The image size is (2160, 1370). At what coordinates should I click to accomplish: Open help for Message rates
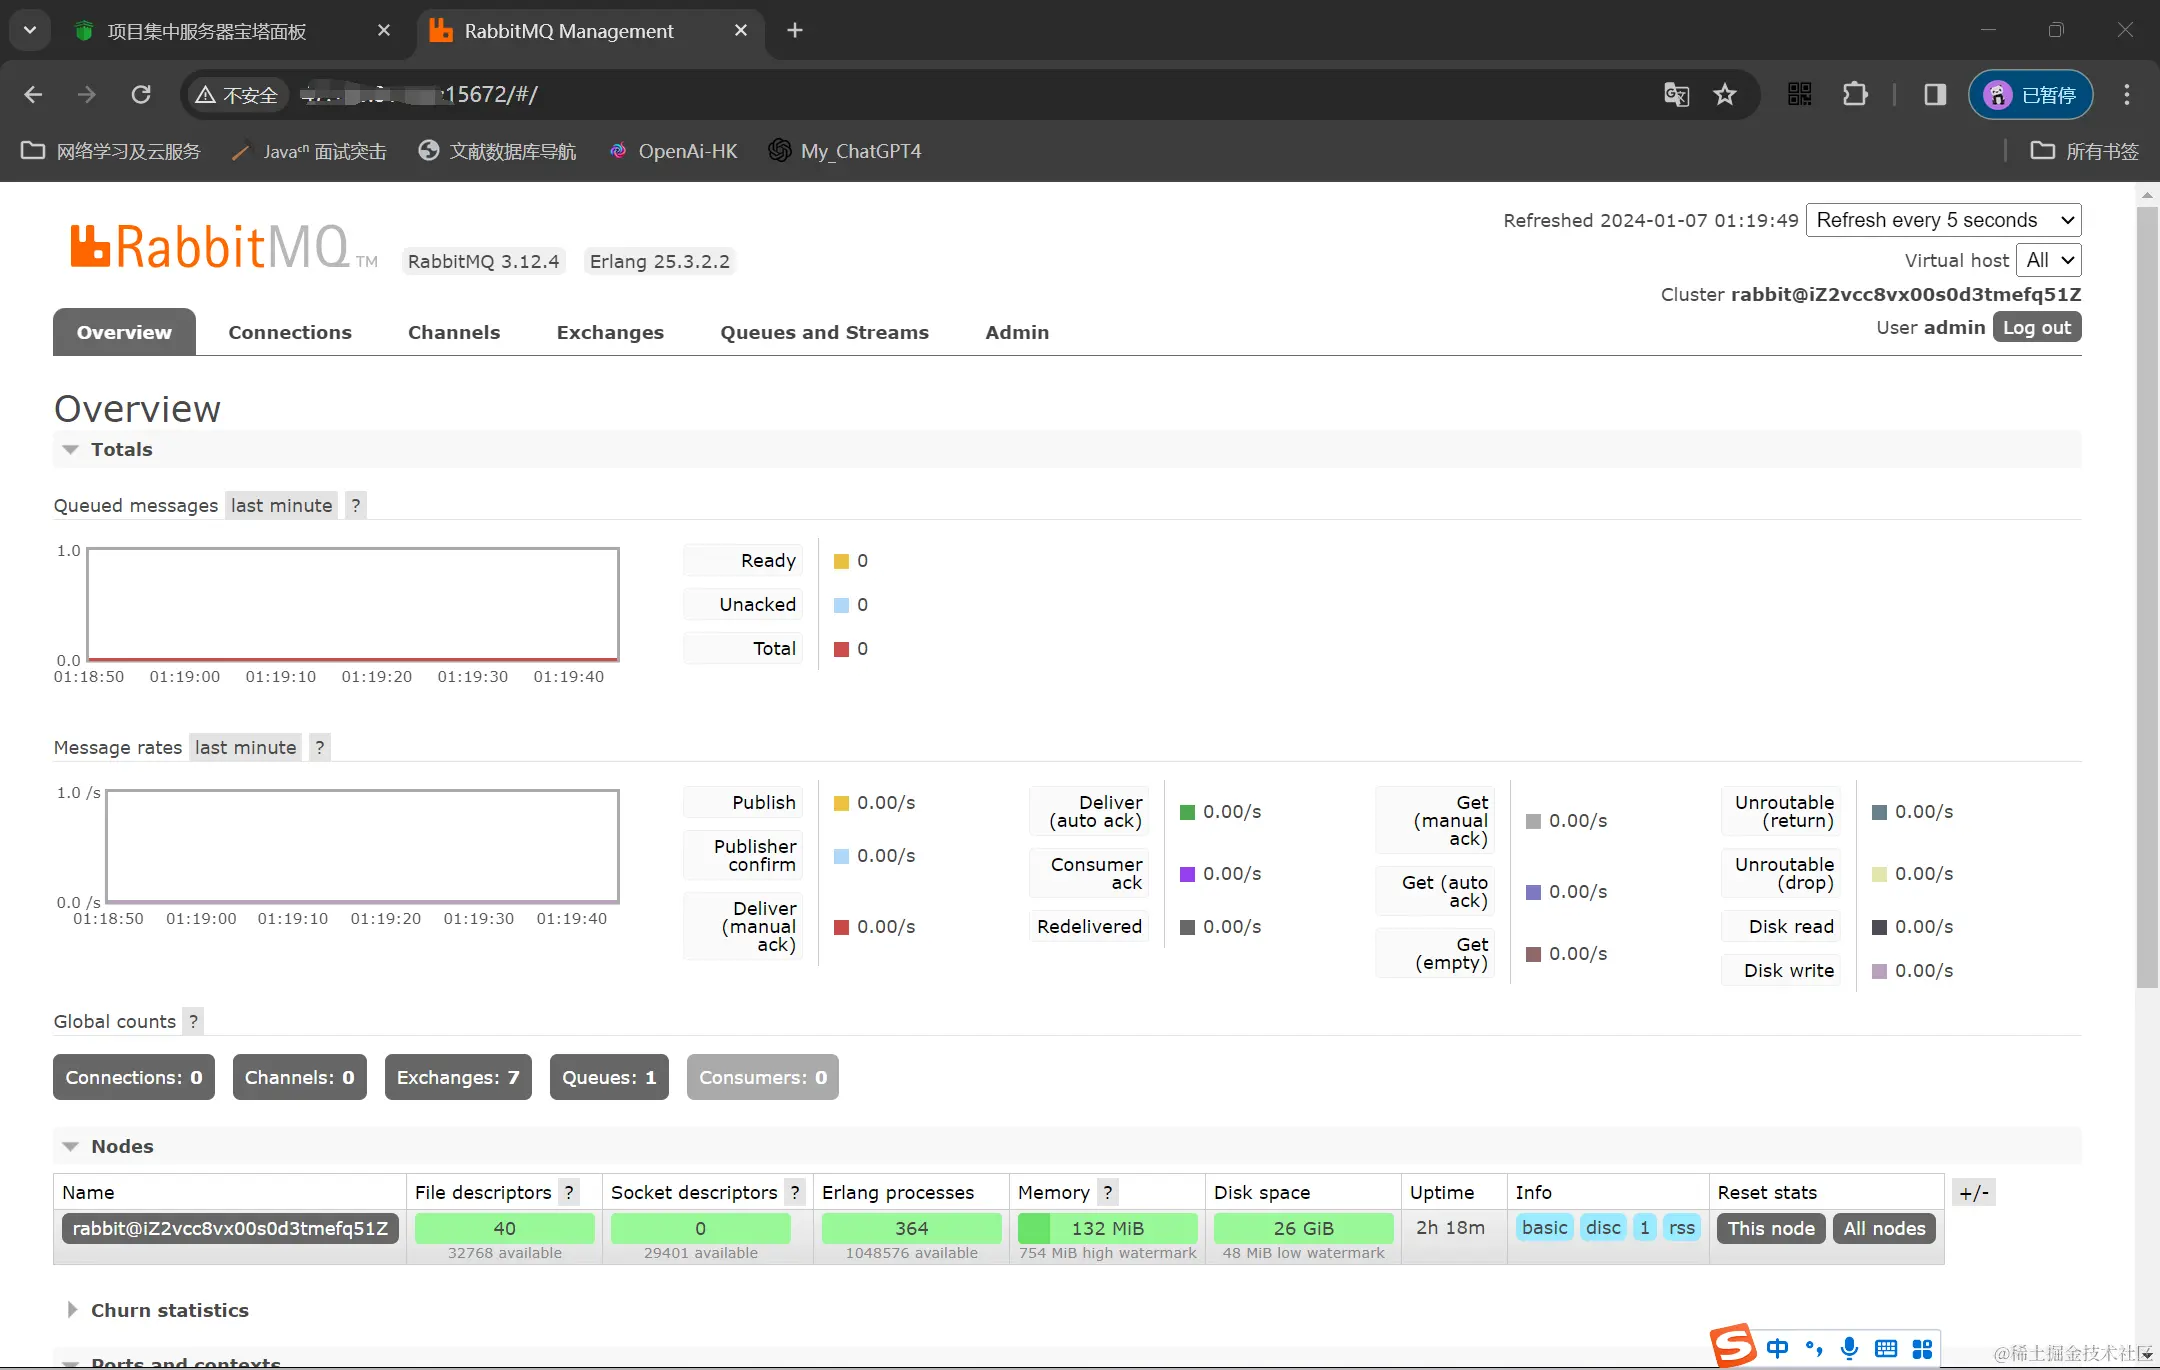pos(319,747)
